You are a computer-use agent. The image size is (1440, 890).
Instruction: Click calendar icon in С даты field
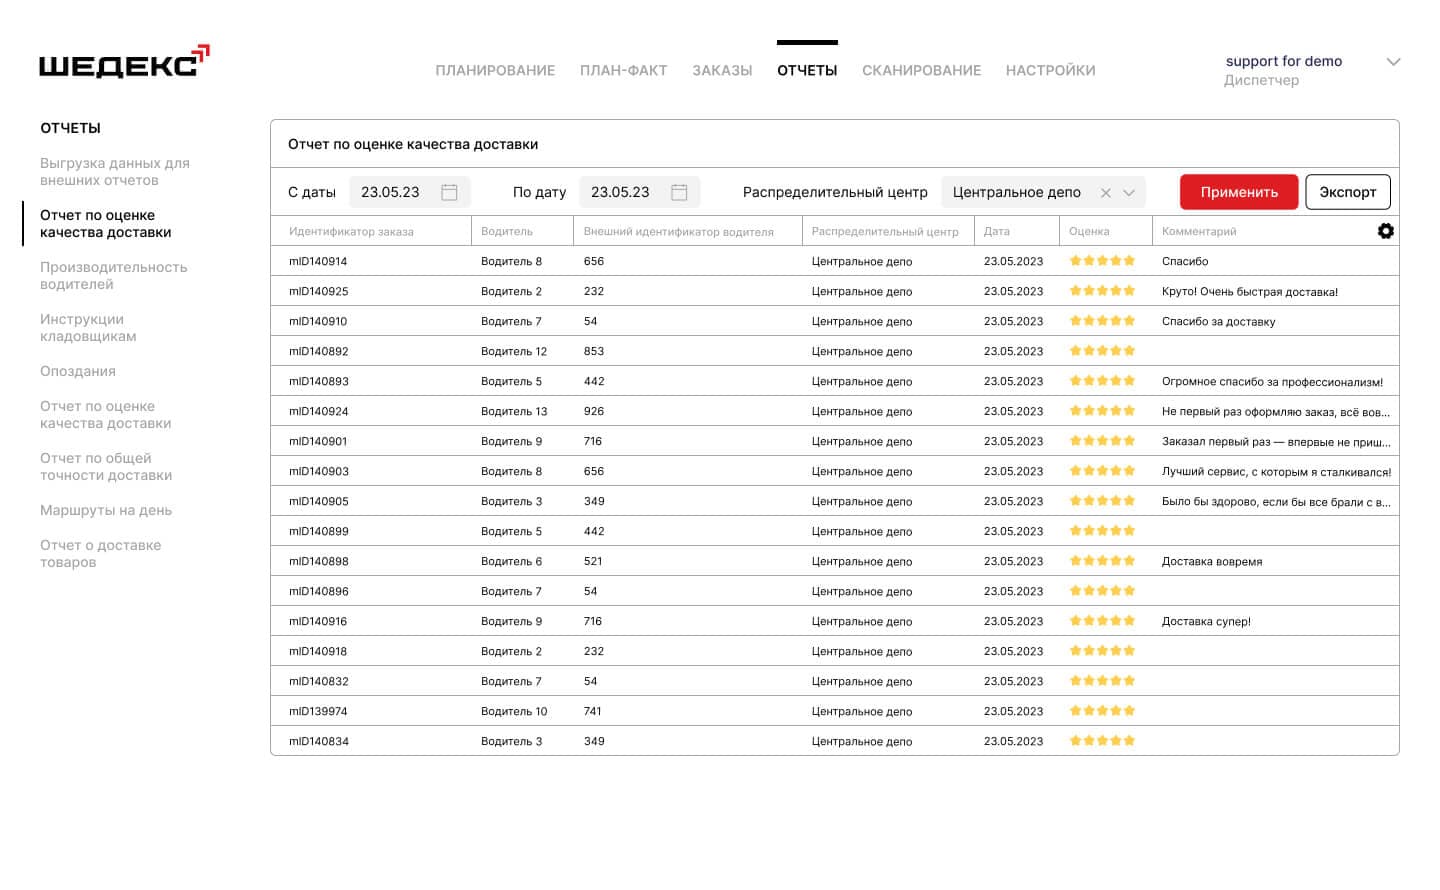coord(449,192)
